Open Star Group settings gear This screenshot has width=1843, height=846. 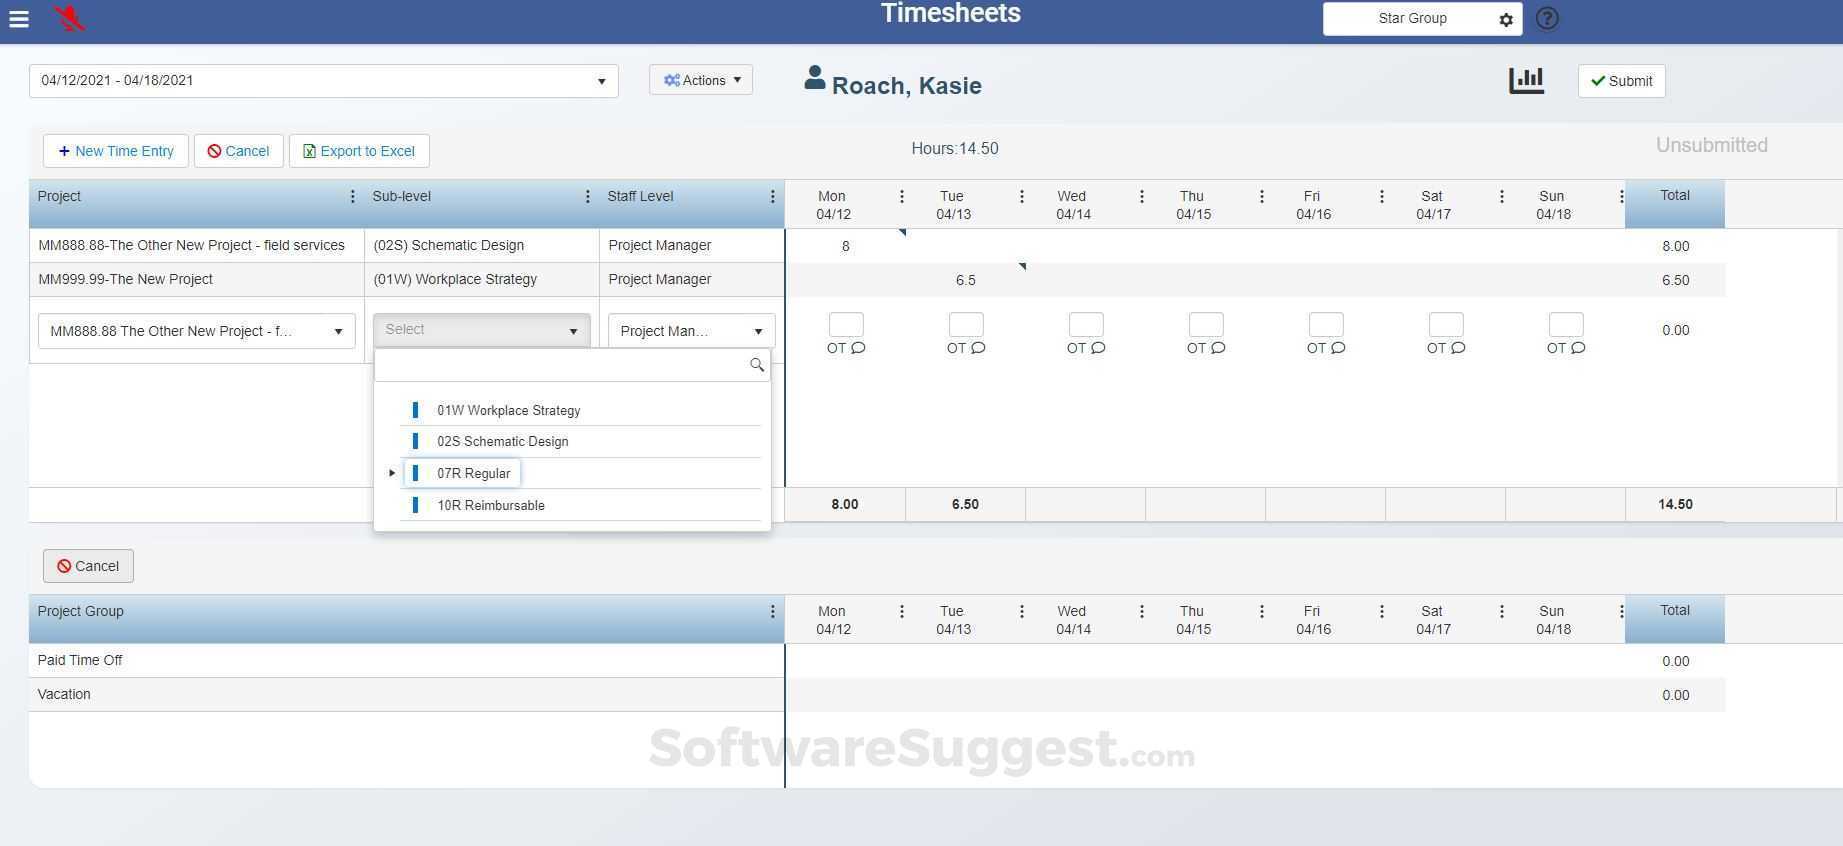1506,19
